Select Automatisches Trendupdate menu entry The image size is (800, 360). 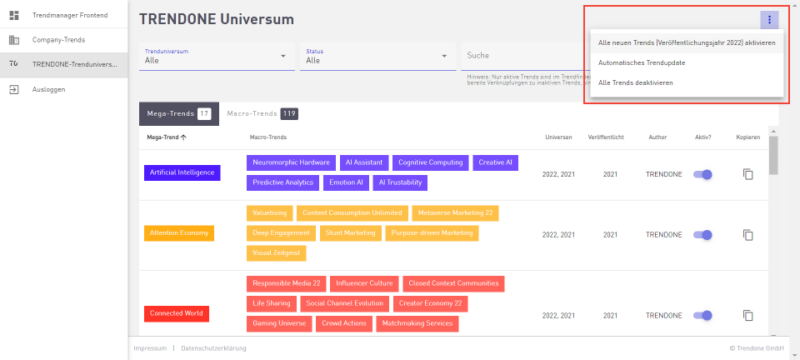[x=687, y=63]
